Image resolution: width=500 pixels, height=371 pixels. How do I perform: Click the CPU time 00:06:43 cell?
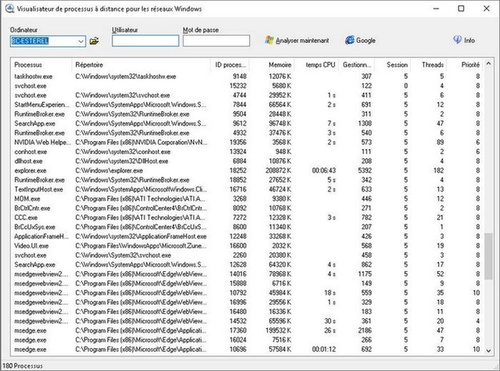point(324,171)
